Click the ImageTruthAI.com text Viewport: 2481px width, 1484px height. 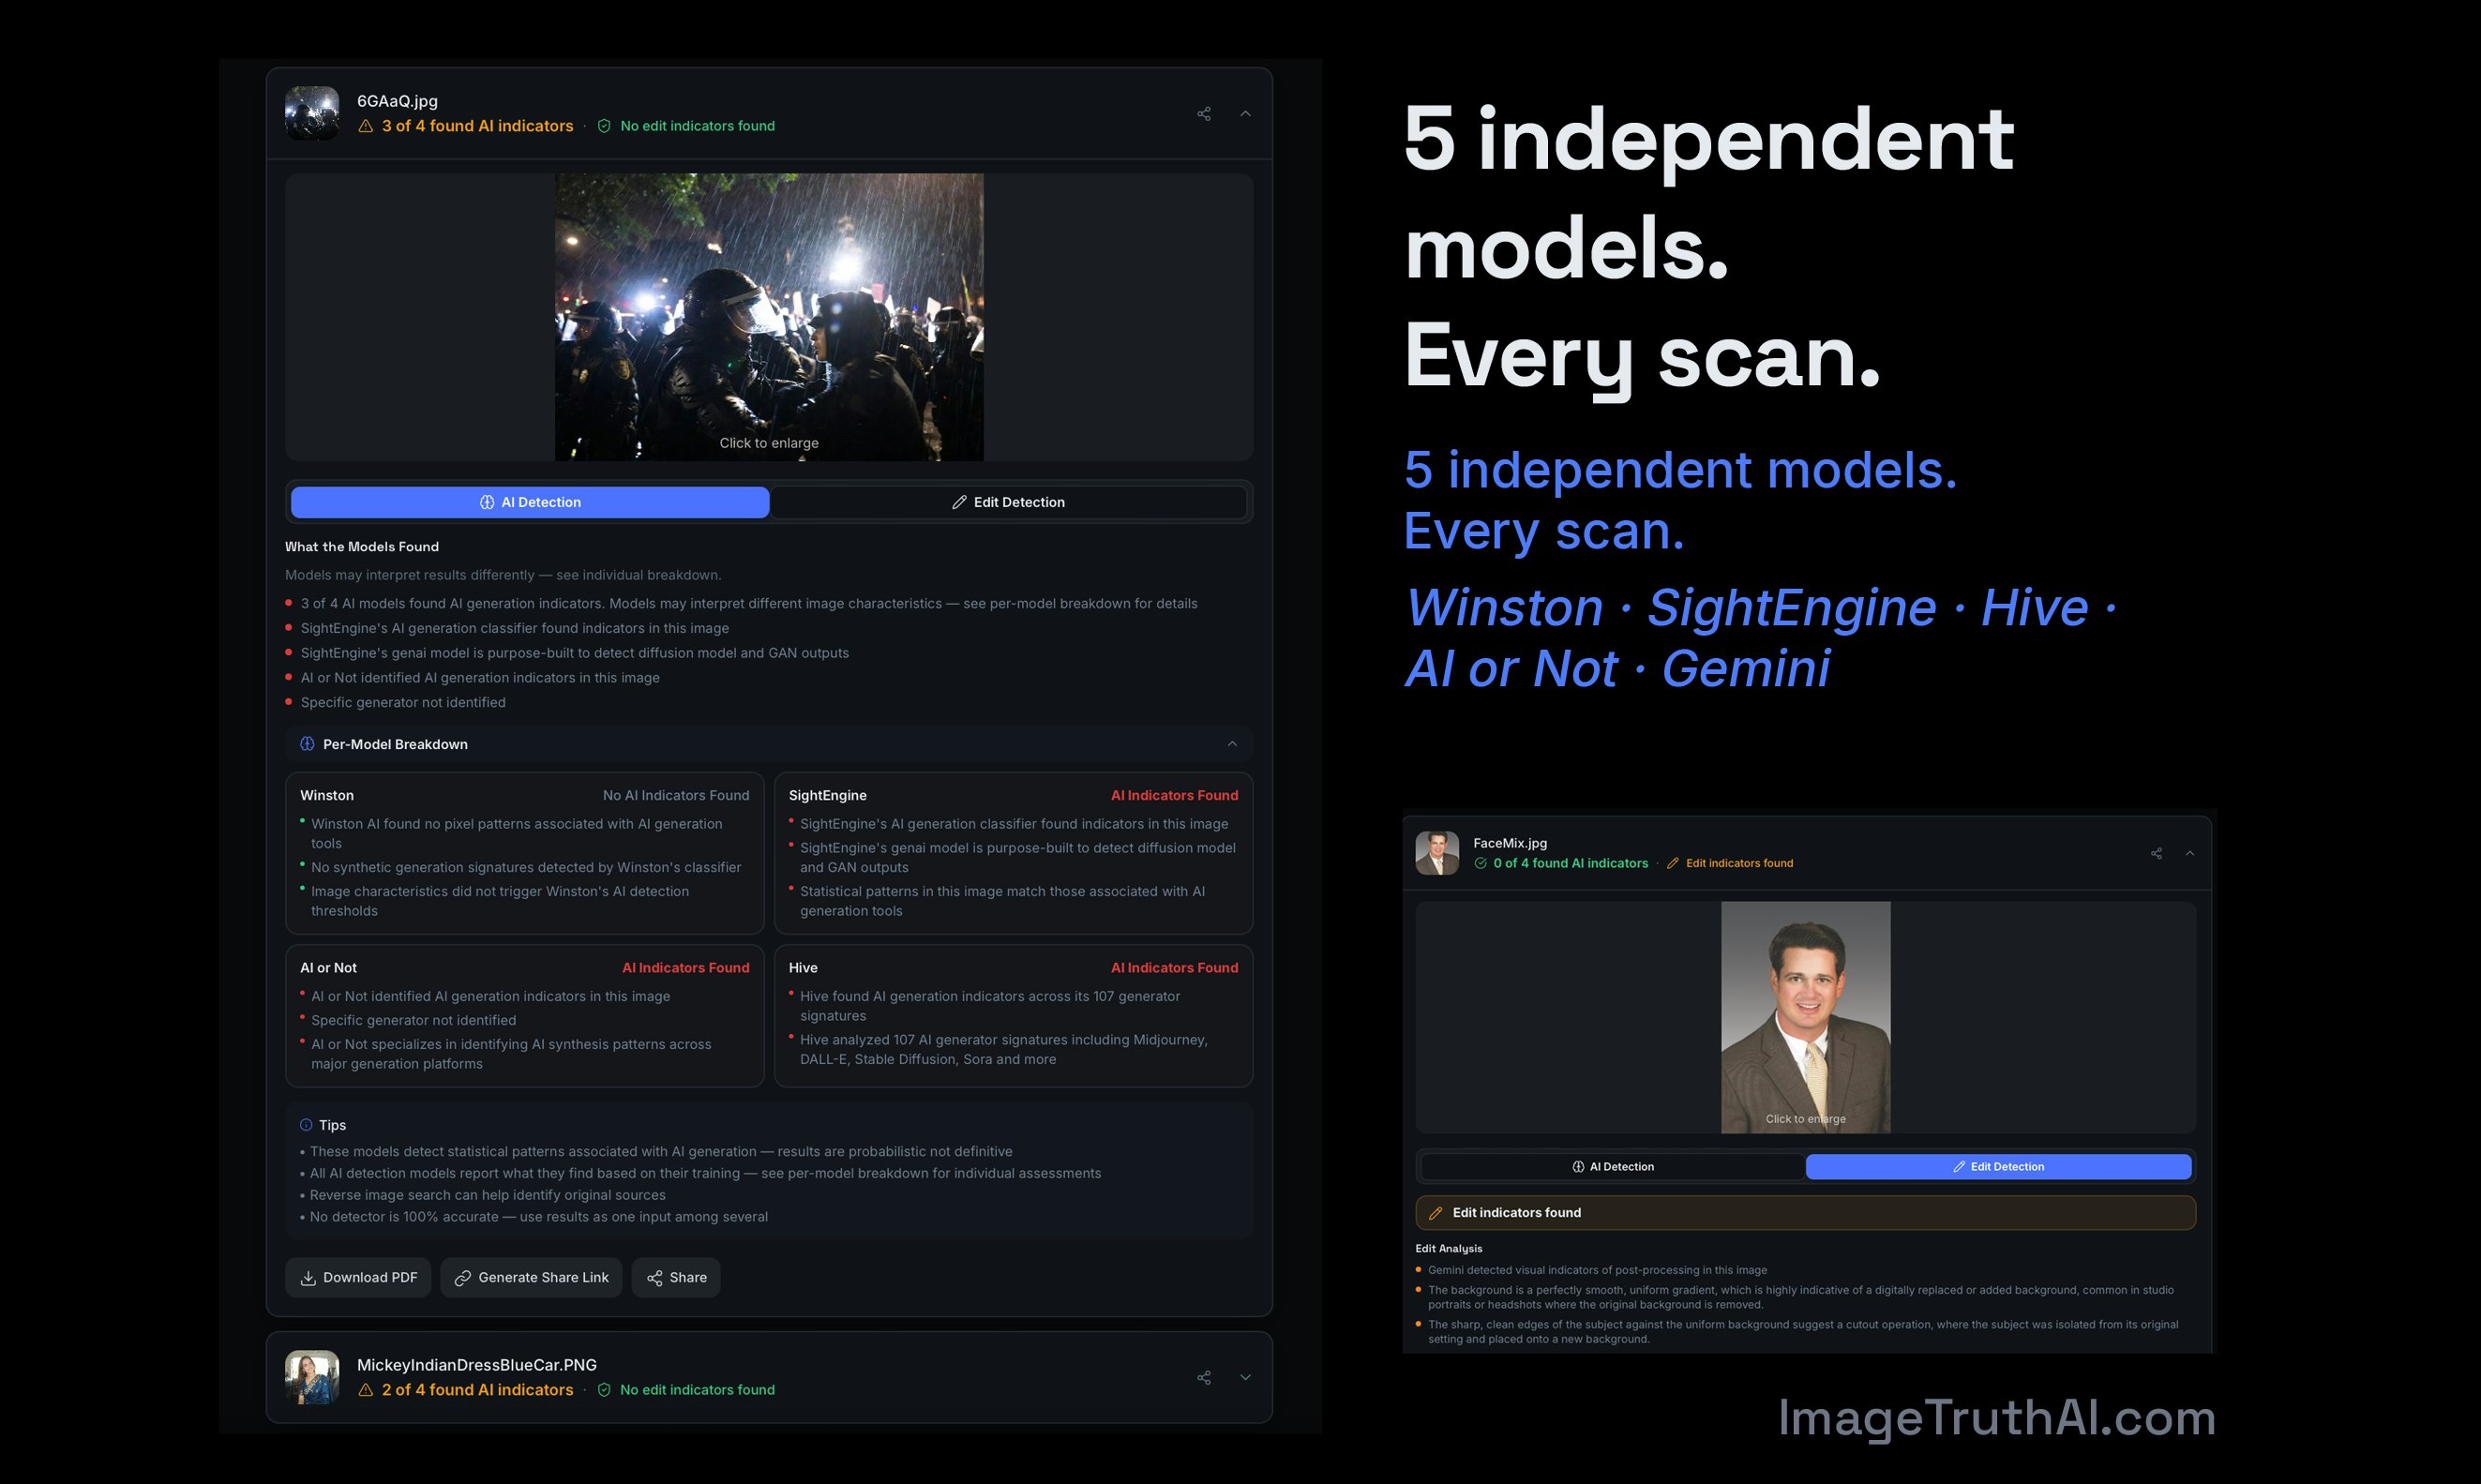1997,1418
